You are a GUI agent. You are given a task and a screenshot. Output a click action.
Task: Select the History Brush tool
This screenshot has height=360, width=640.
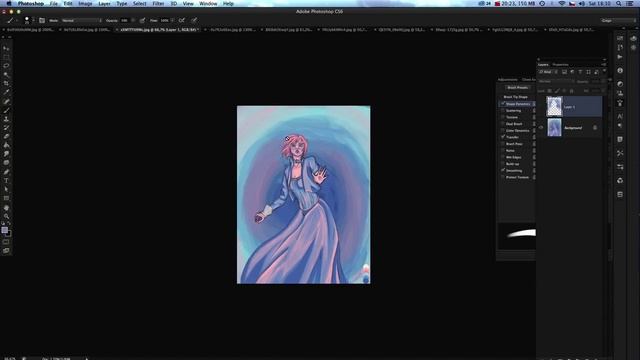click(x=6, y=128)
